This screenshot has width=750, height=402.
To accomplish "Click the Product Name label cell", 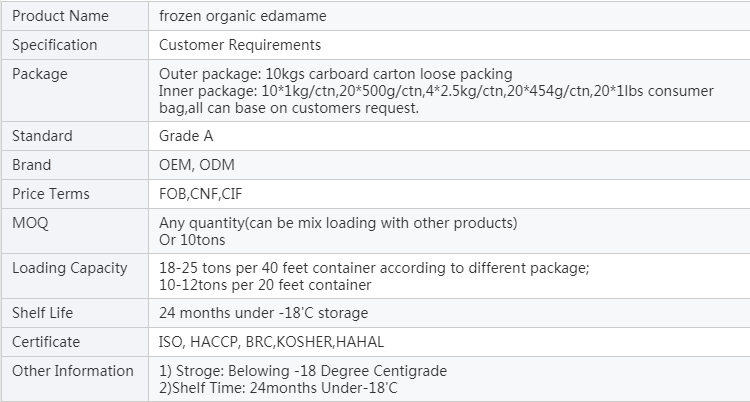I will (75, 16).
